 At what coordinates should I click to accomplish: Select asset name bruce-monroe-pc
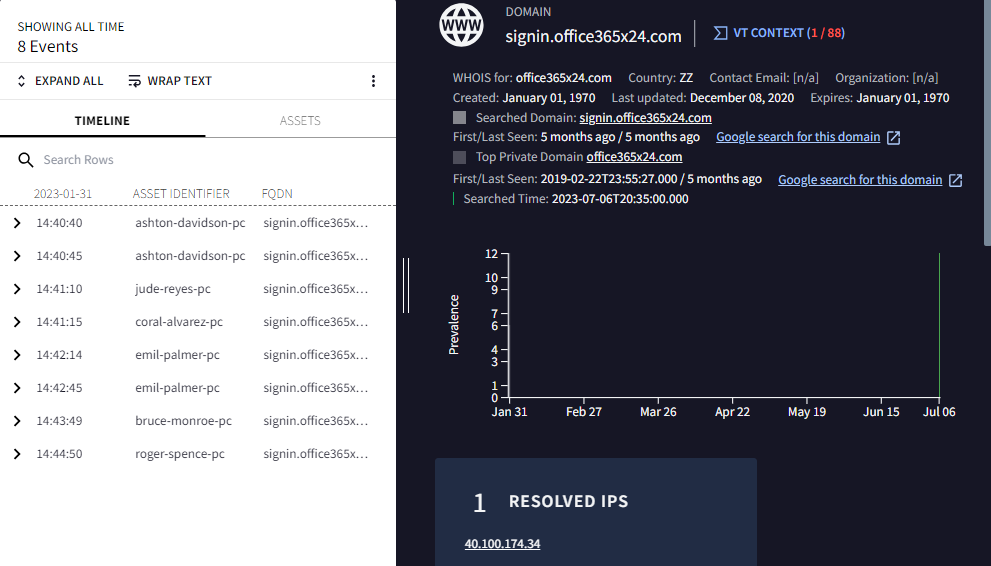(183, 421)
